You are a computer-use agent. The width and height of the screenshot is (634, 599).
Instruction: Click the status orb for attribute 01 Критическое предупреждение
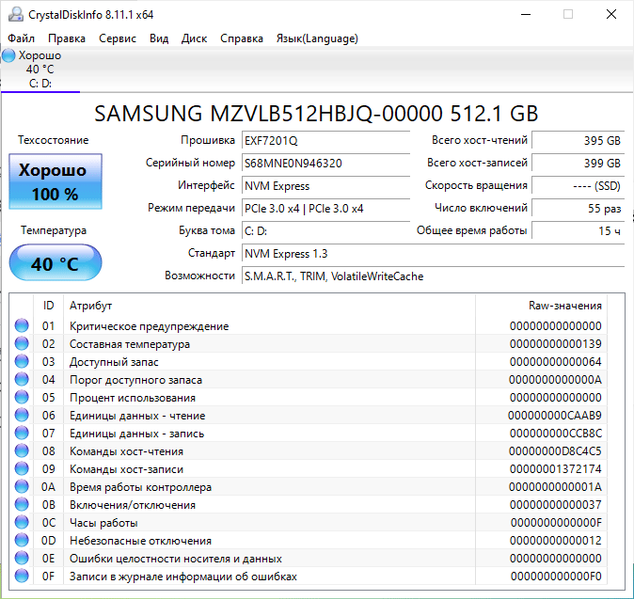click(x=21, y=326)
